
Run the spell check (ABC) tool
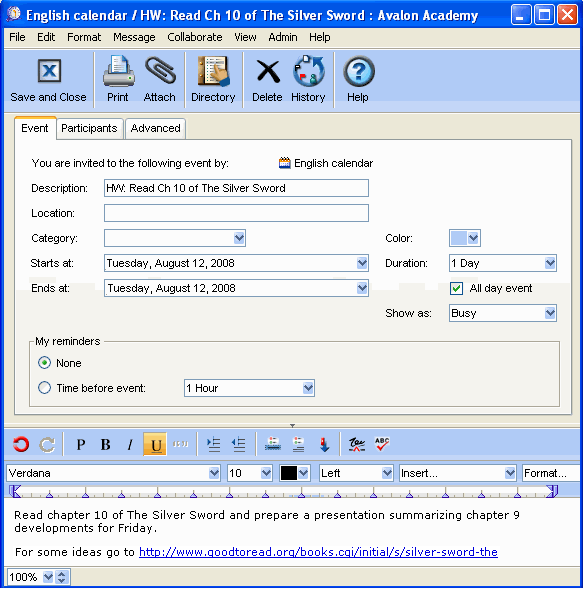[x=382, y=444]
